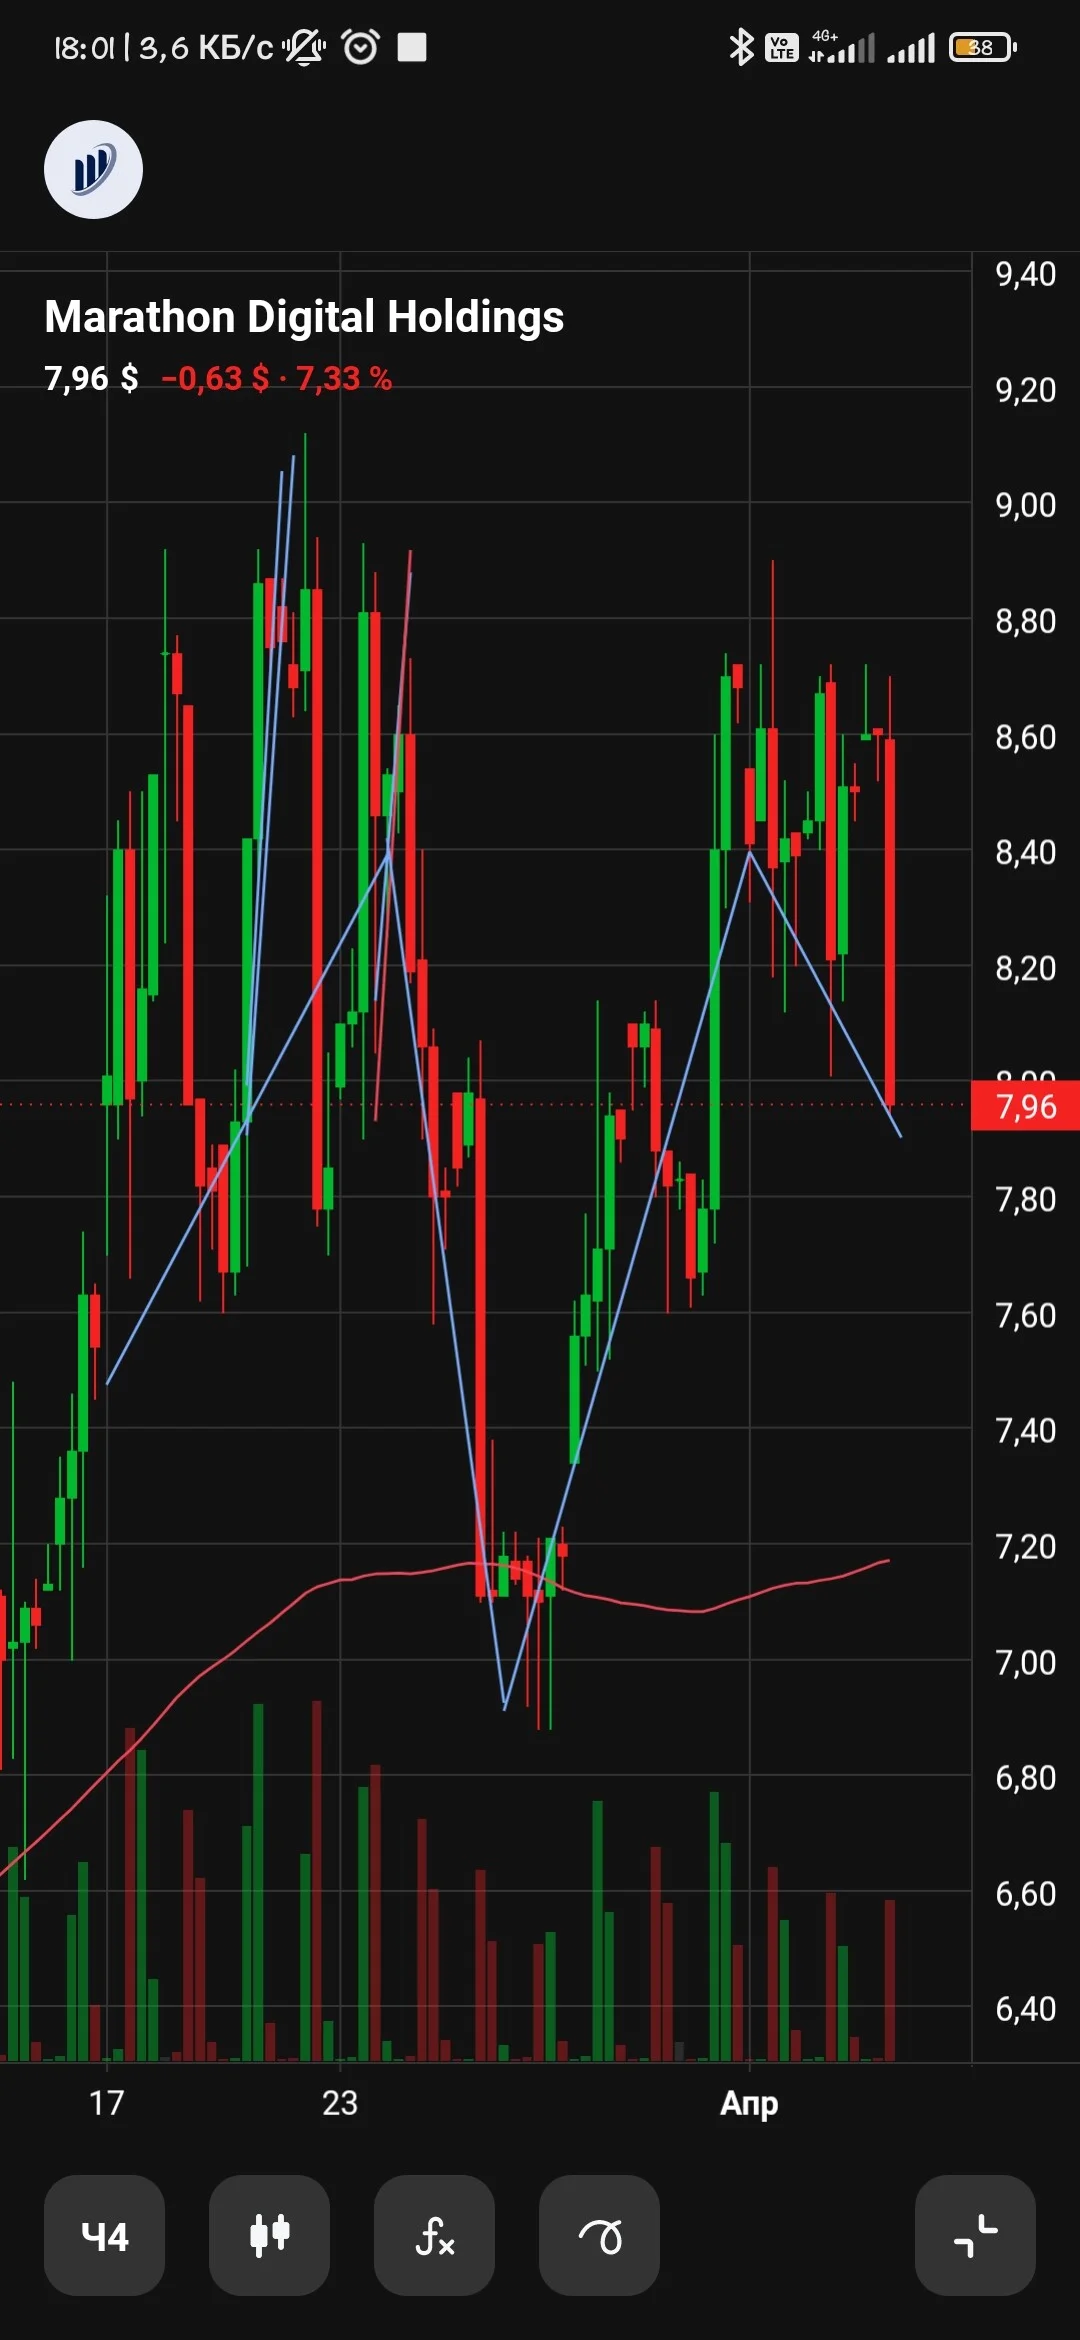Tap the muted bell icon in status bar

click(x=304, y=47)
